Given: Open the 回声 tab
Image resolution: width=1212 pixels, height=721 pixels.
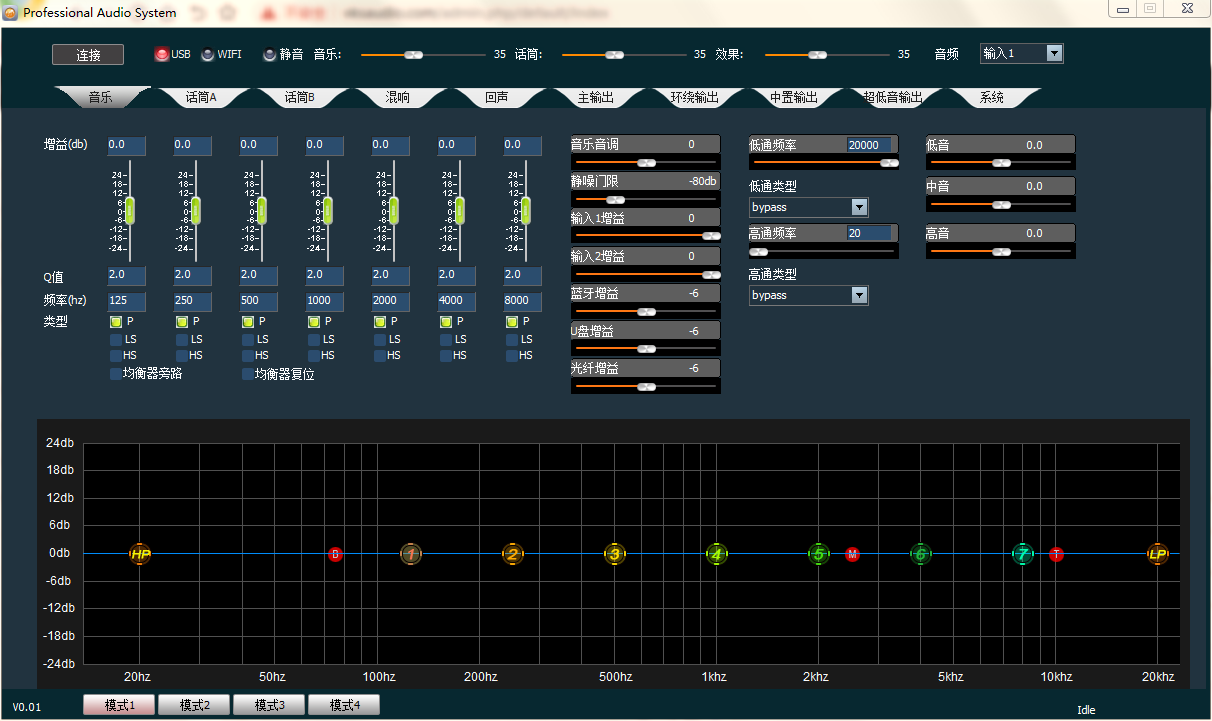Looking at the screenshot, I should click(497, 98).
